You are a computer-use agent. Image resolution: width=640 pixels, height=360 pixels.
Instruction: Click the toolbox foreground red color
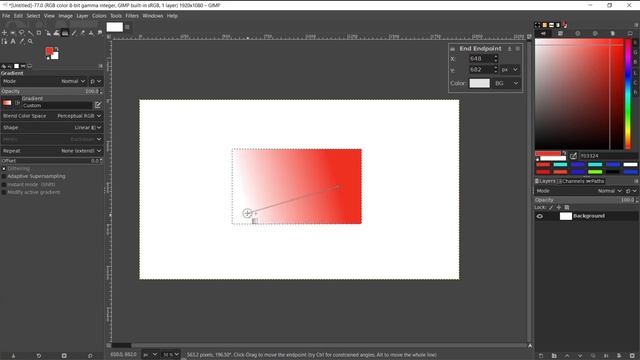pos(49,51)
